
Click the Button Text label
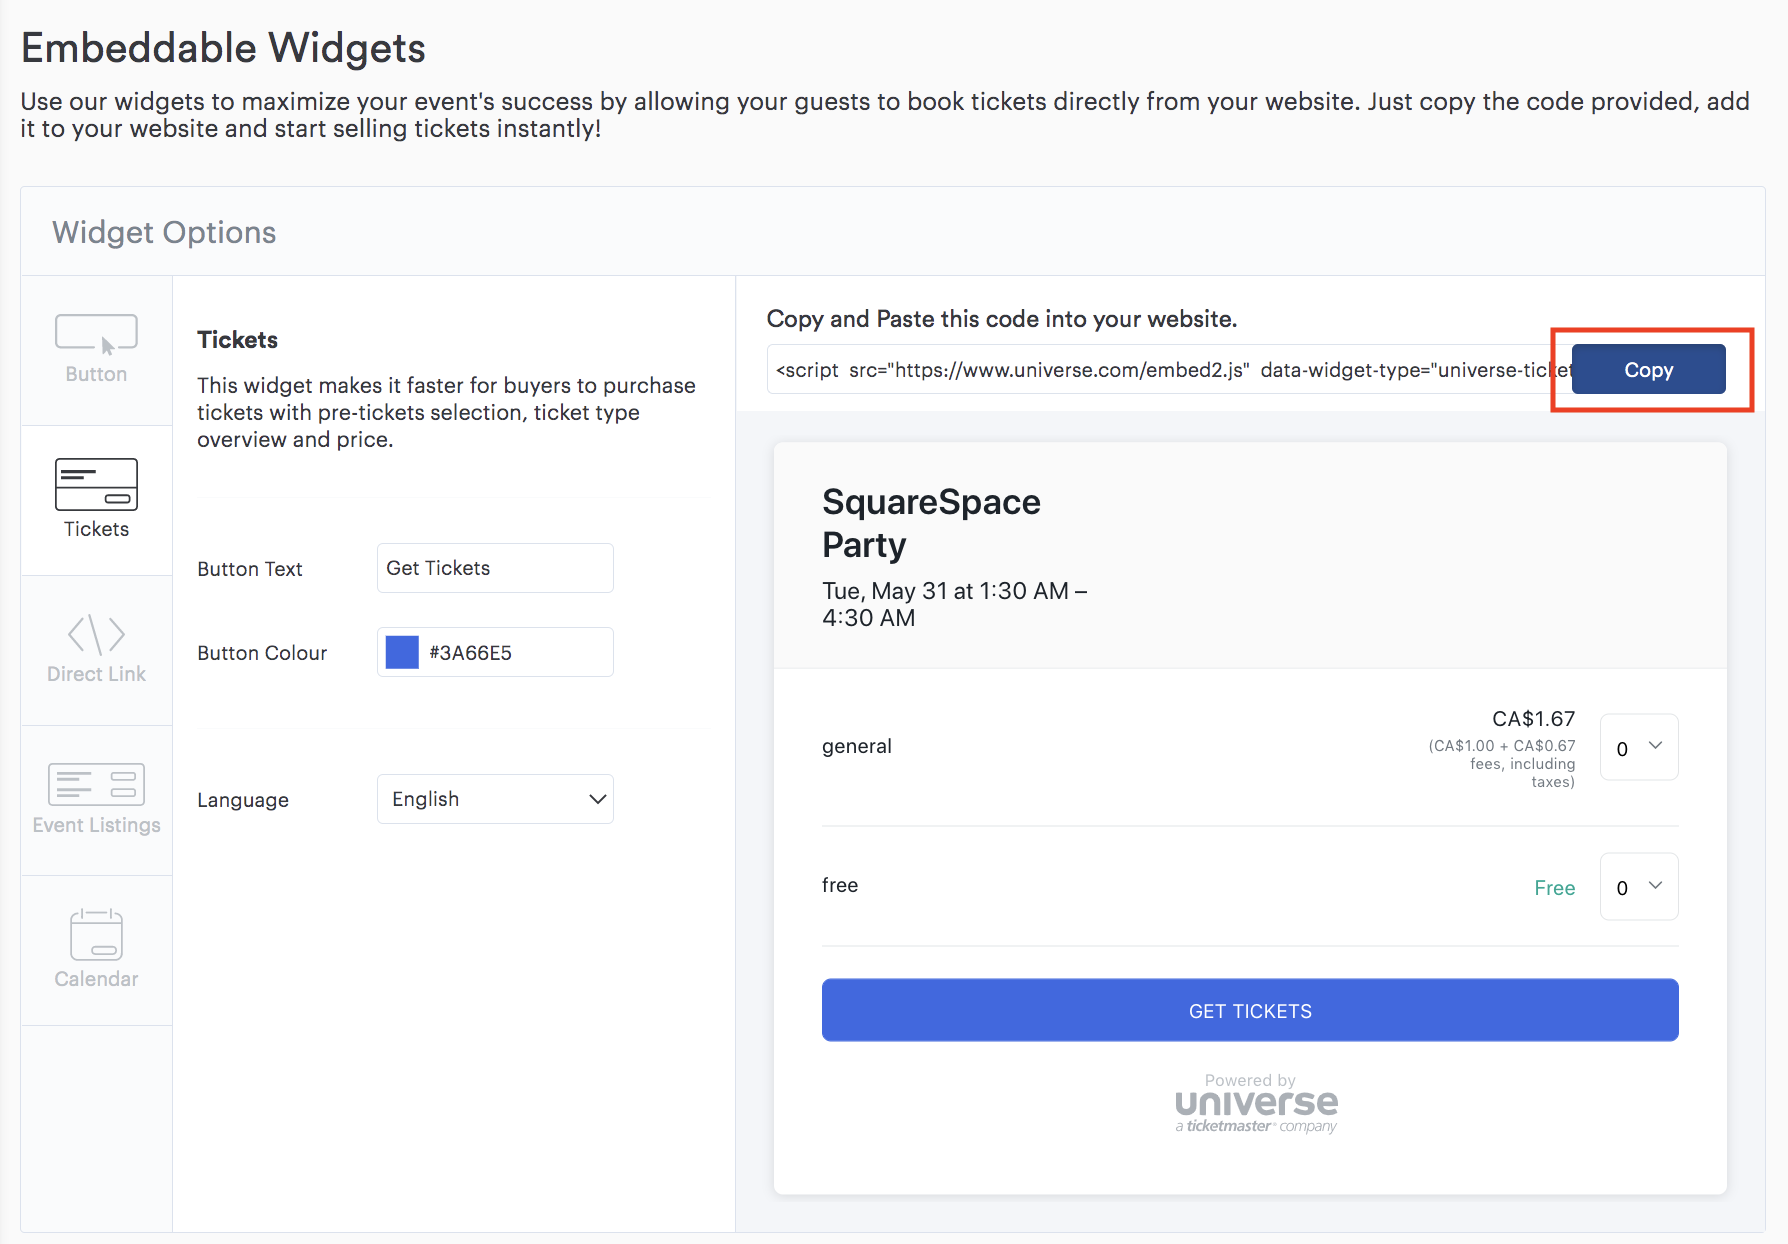(250, 569)
